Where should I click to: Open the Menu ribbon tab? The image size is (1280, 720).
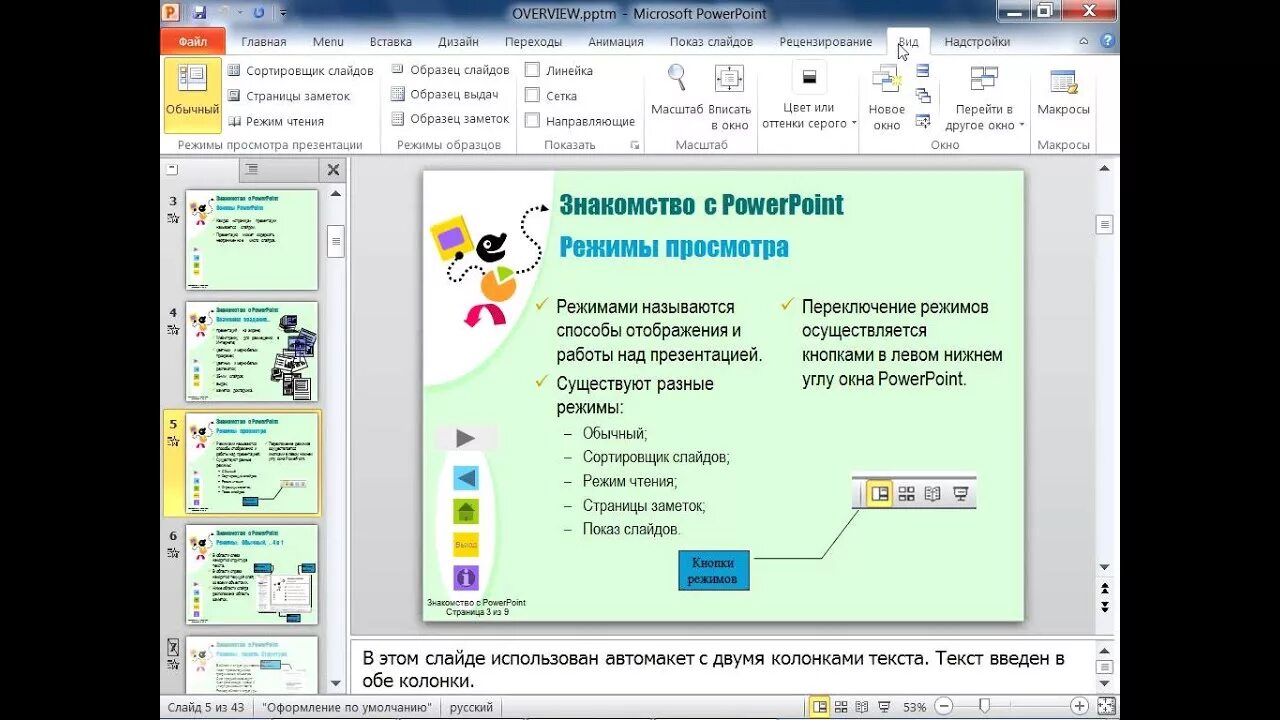coord(328,42)
